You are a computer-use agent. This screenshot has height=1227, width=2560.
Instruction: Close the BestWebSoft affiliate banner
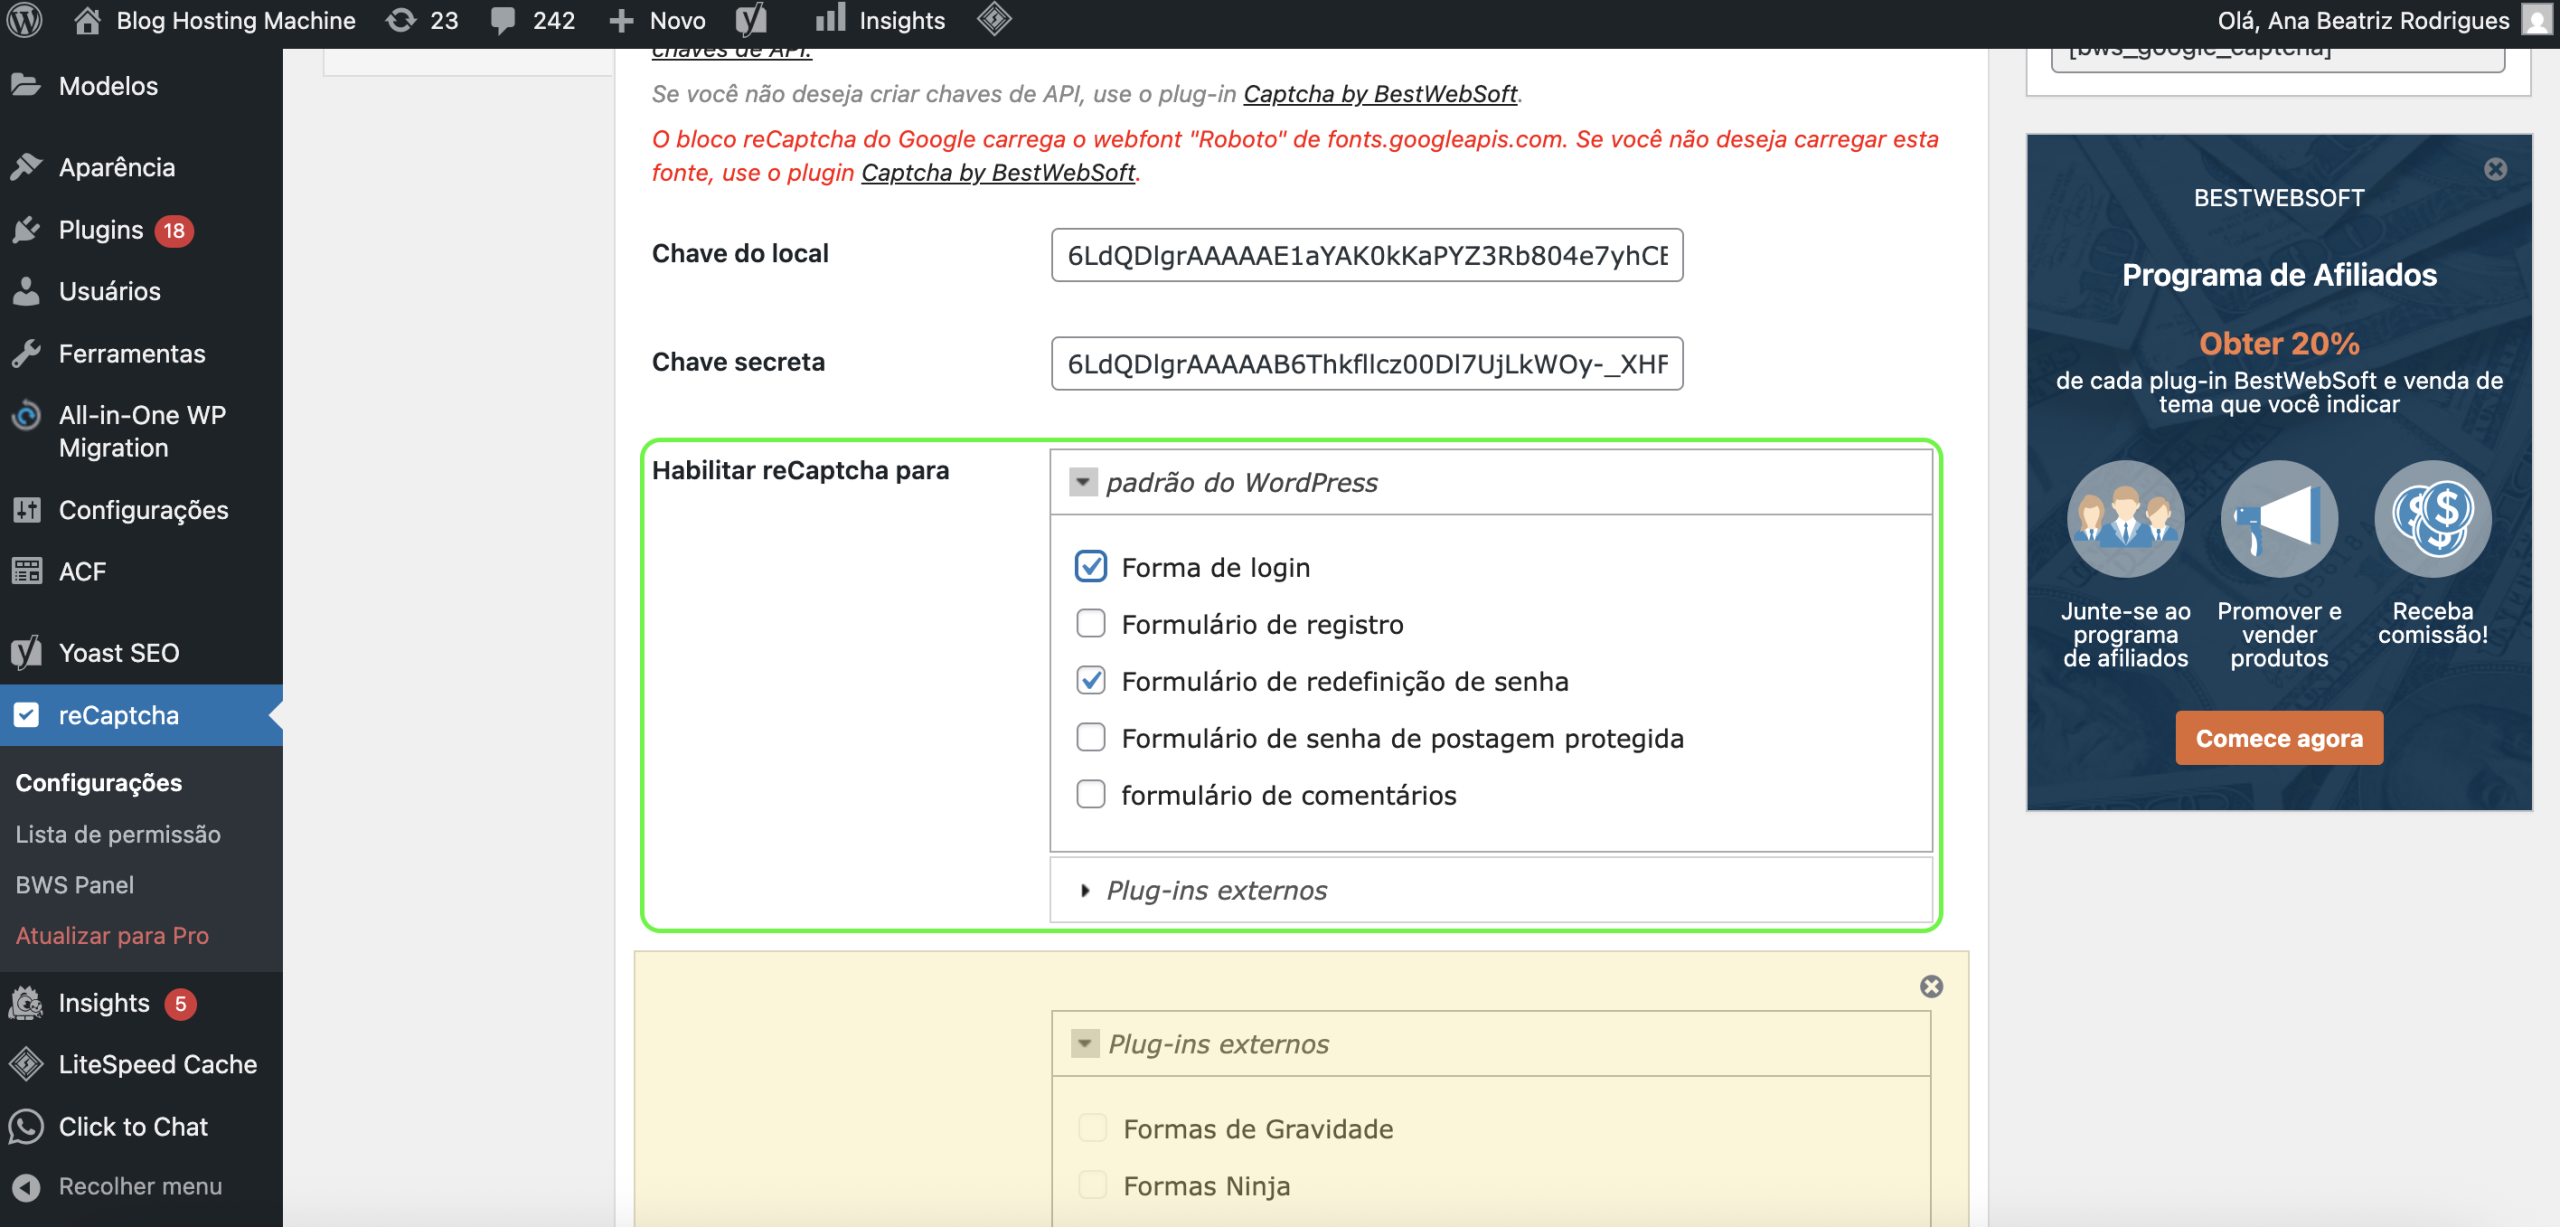tap(2495, 169)
